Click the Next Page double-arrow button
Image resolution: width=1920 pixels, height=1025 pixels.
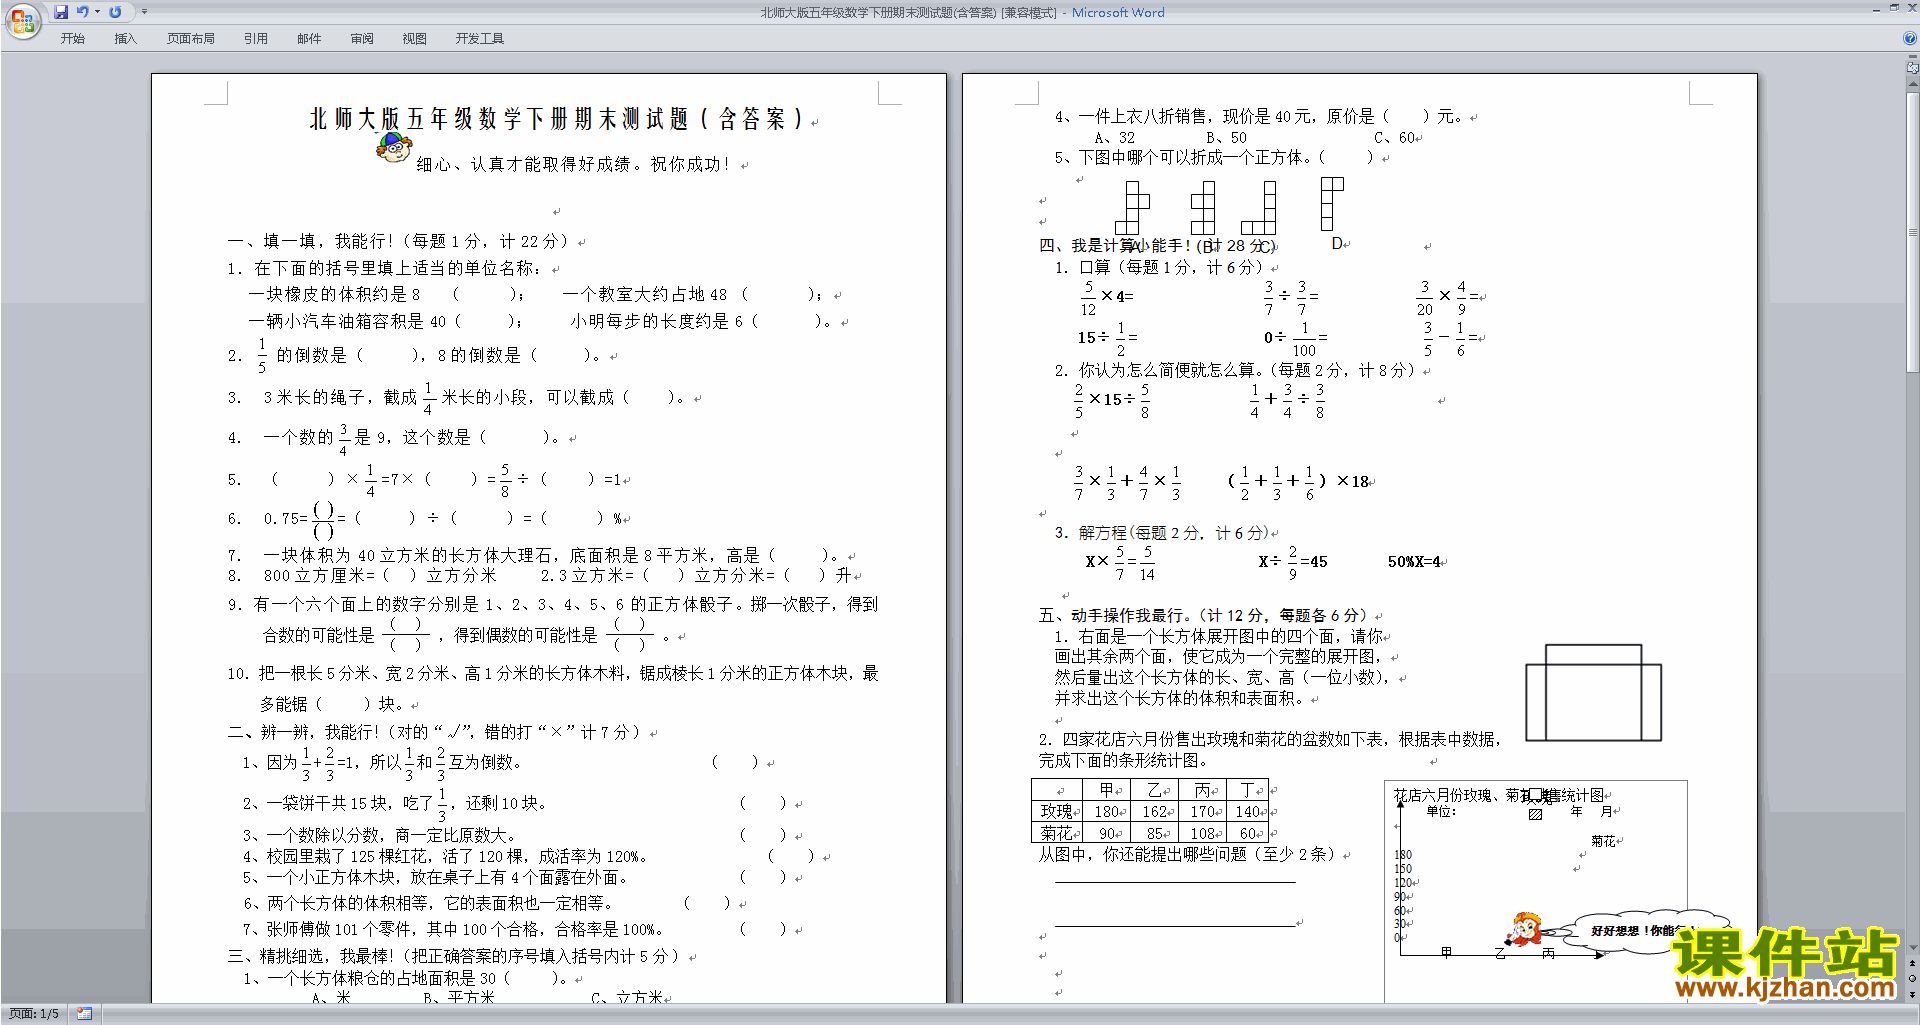coord(1913,994)
